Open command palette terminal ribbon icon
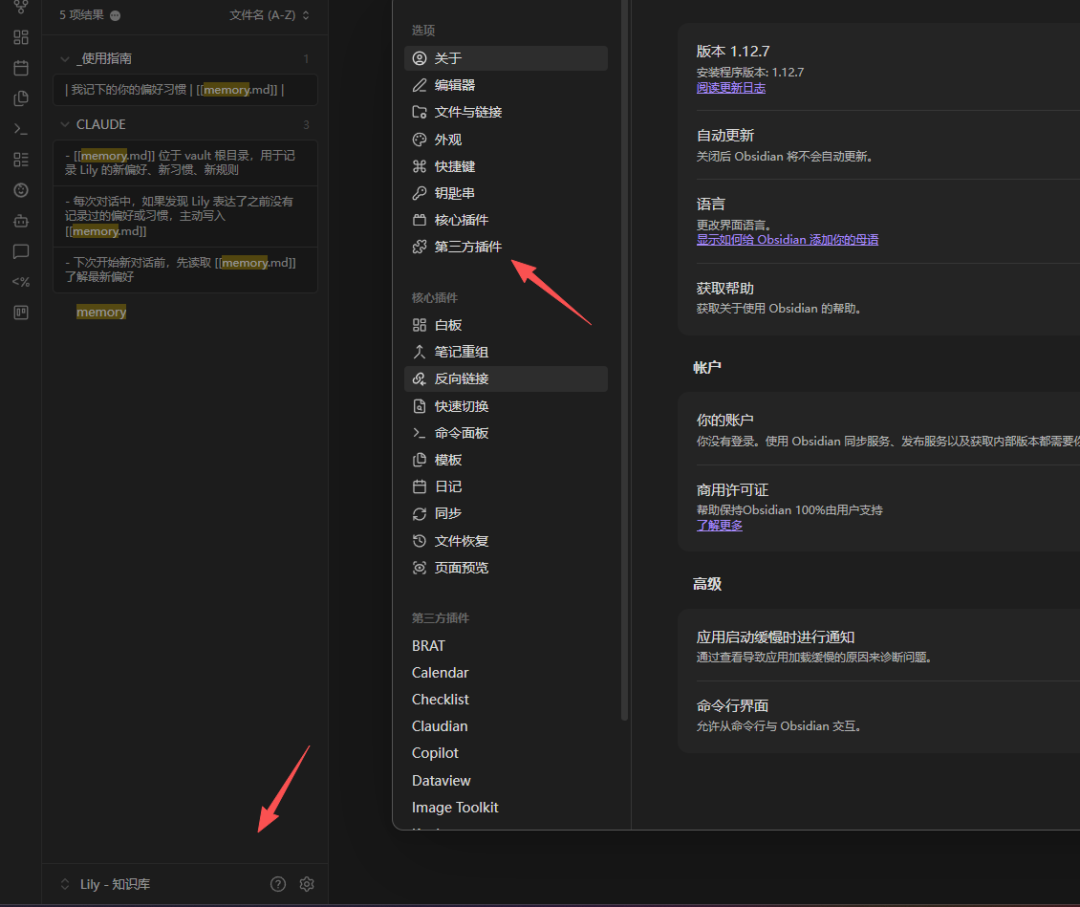 point(21,129)
